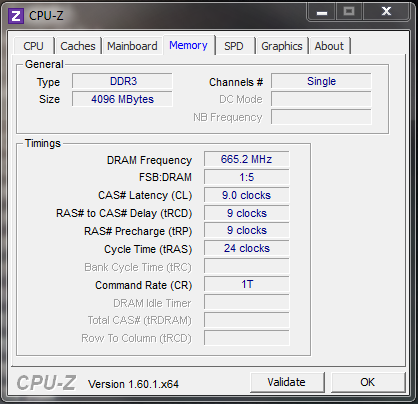Click the Cycle Time (tRAS) label
This screenshot has height=404, width=418.
click(x=148, y=249)
